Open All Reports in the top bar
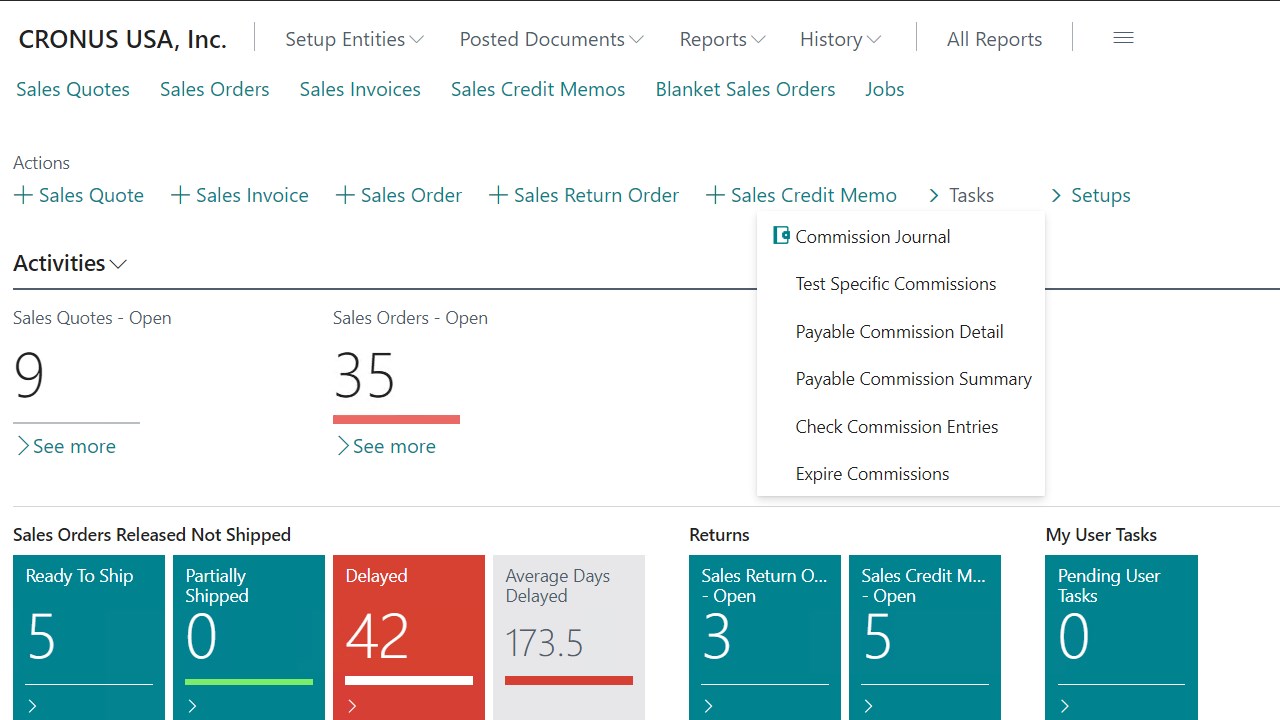 coord(994,39)
